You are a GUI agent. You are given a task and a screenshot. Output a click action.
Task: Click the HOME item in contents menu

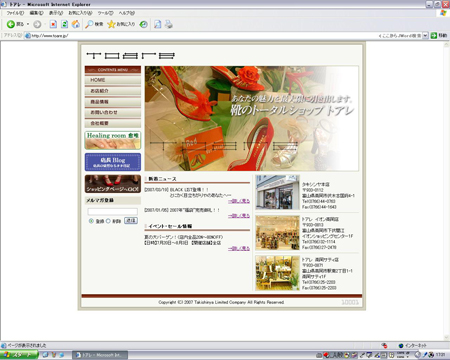(x=113, y=80)
